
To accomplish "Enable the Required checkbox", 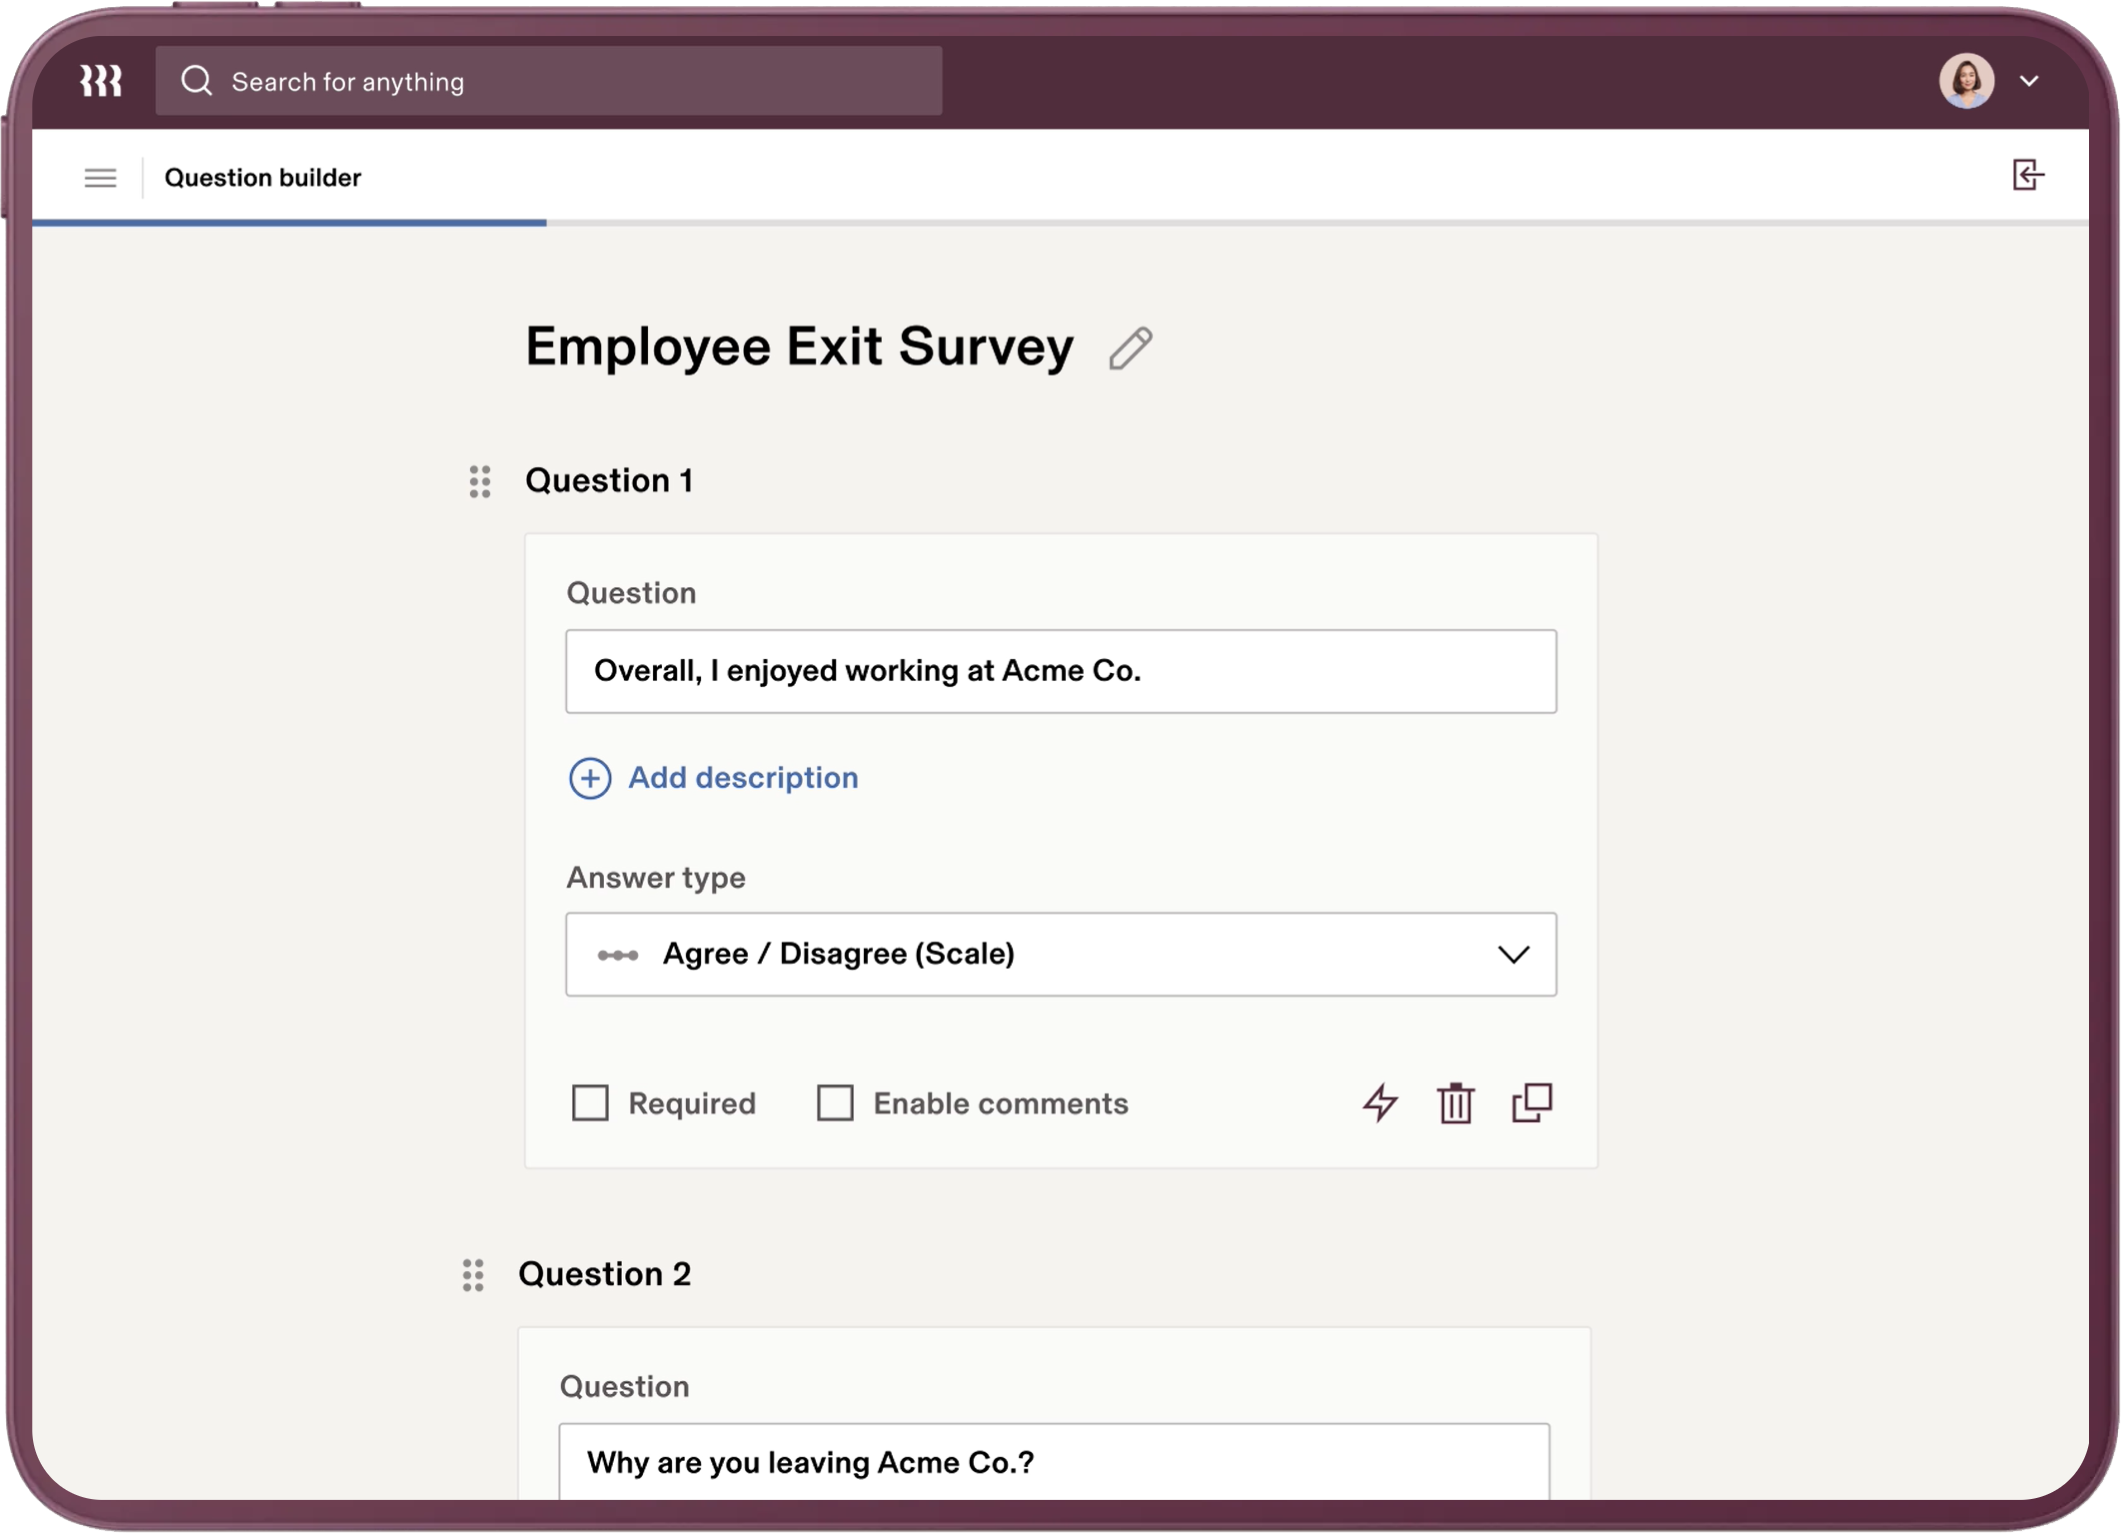I will [x=590, y=1103].
